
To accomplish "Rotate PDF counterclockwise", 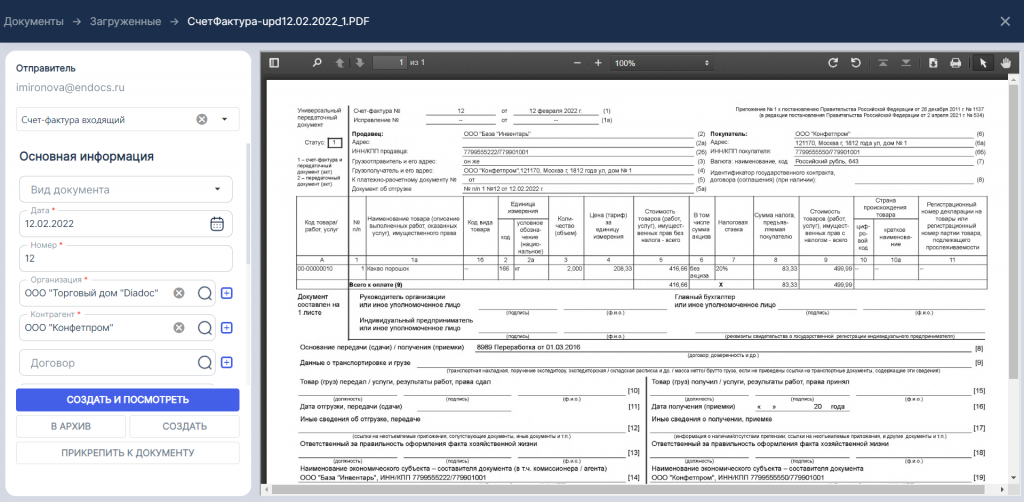I will (855, 63).
